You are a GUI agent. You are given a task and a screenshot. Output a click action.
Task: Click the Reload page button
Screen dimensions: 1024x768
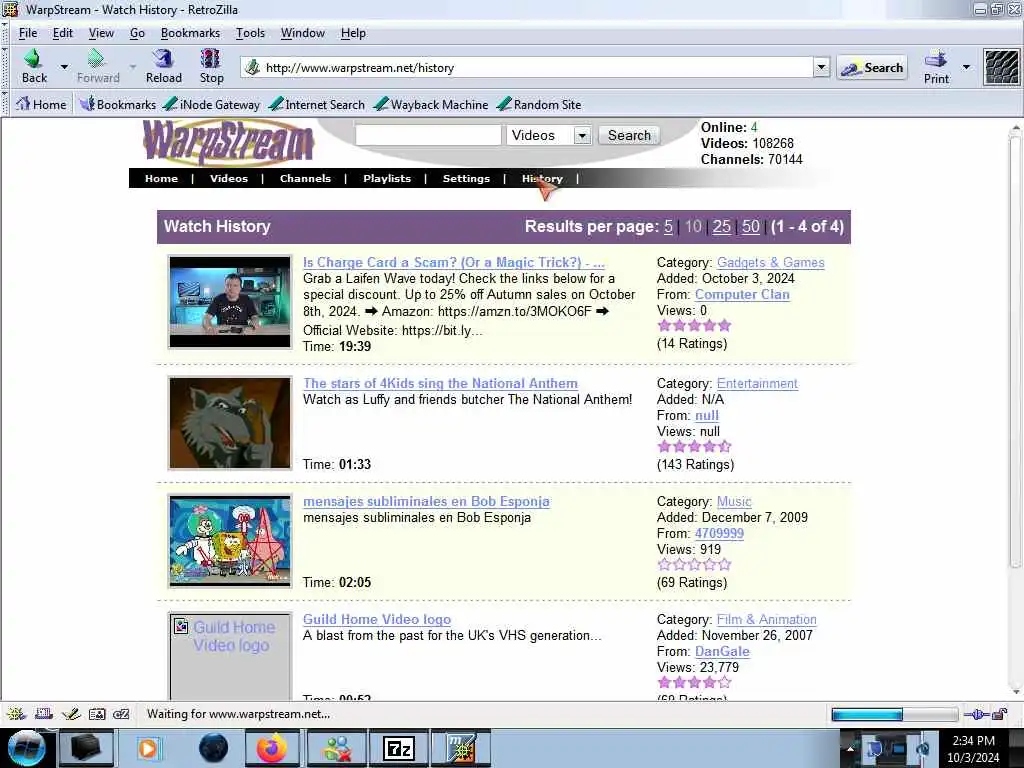163,67
